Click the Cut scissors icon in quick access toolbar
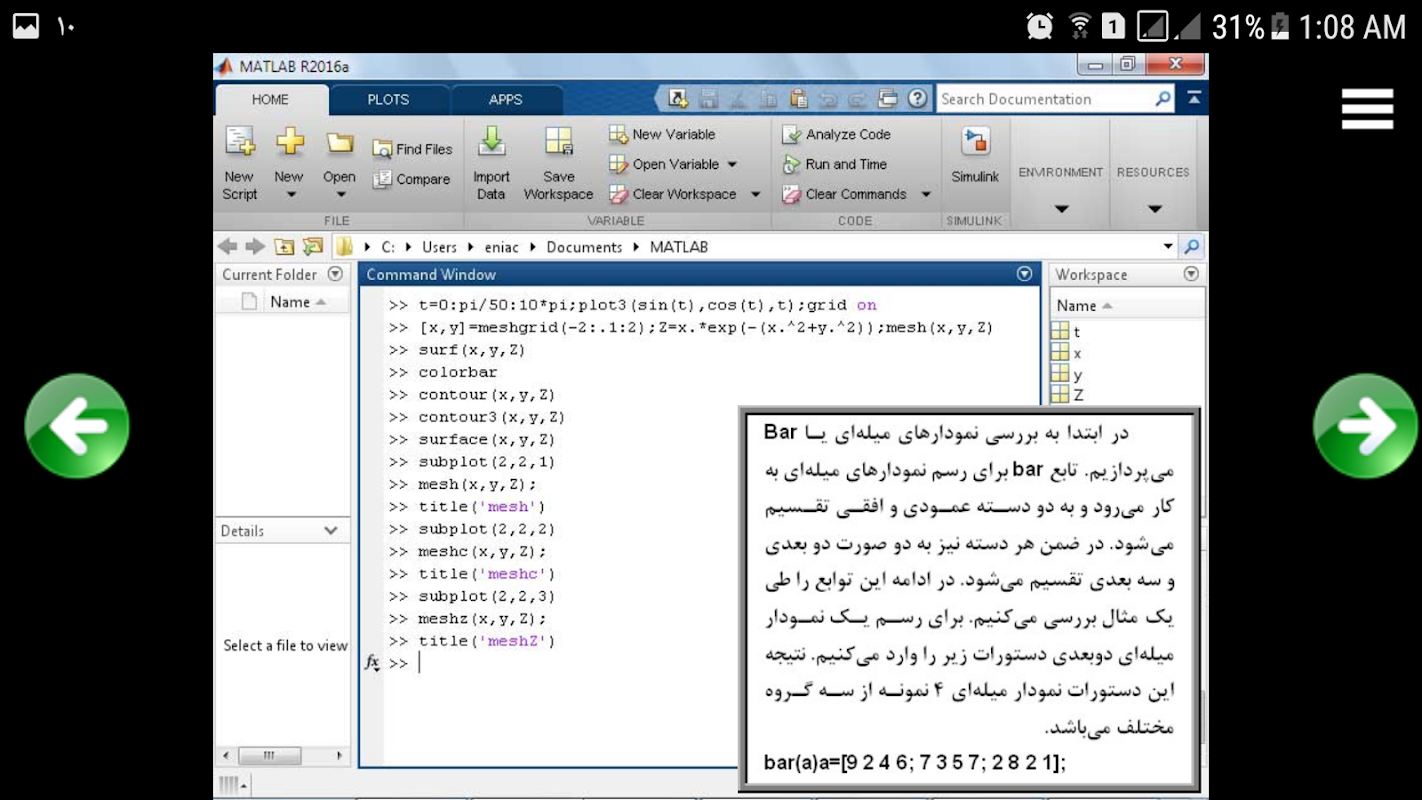The height and width of the screenshot is (800, 1422). (x=738, y=99)
